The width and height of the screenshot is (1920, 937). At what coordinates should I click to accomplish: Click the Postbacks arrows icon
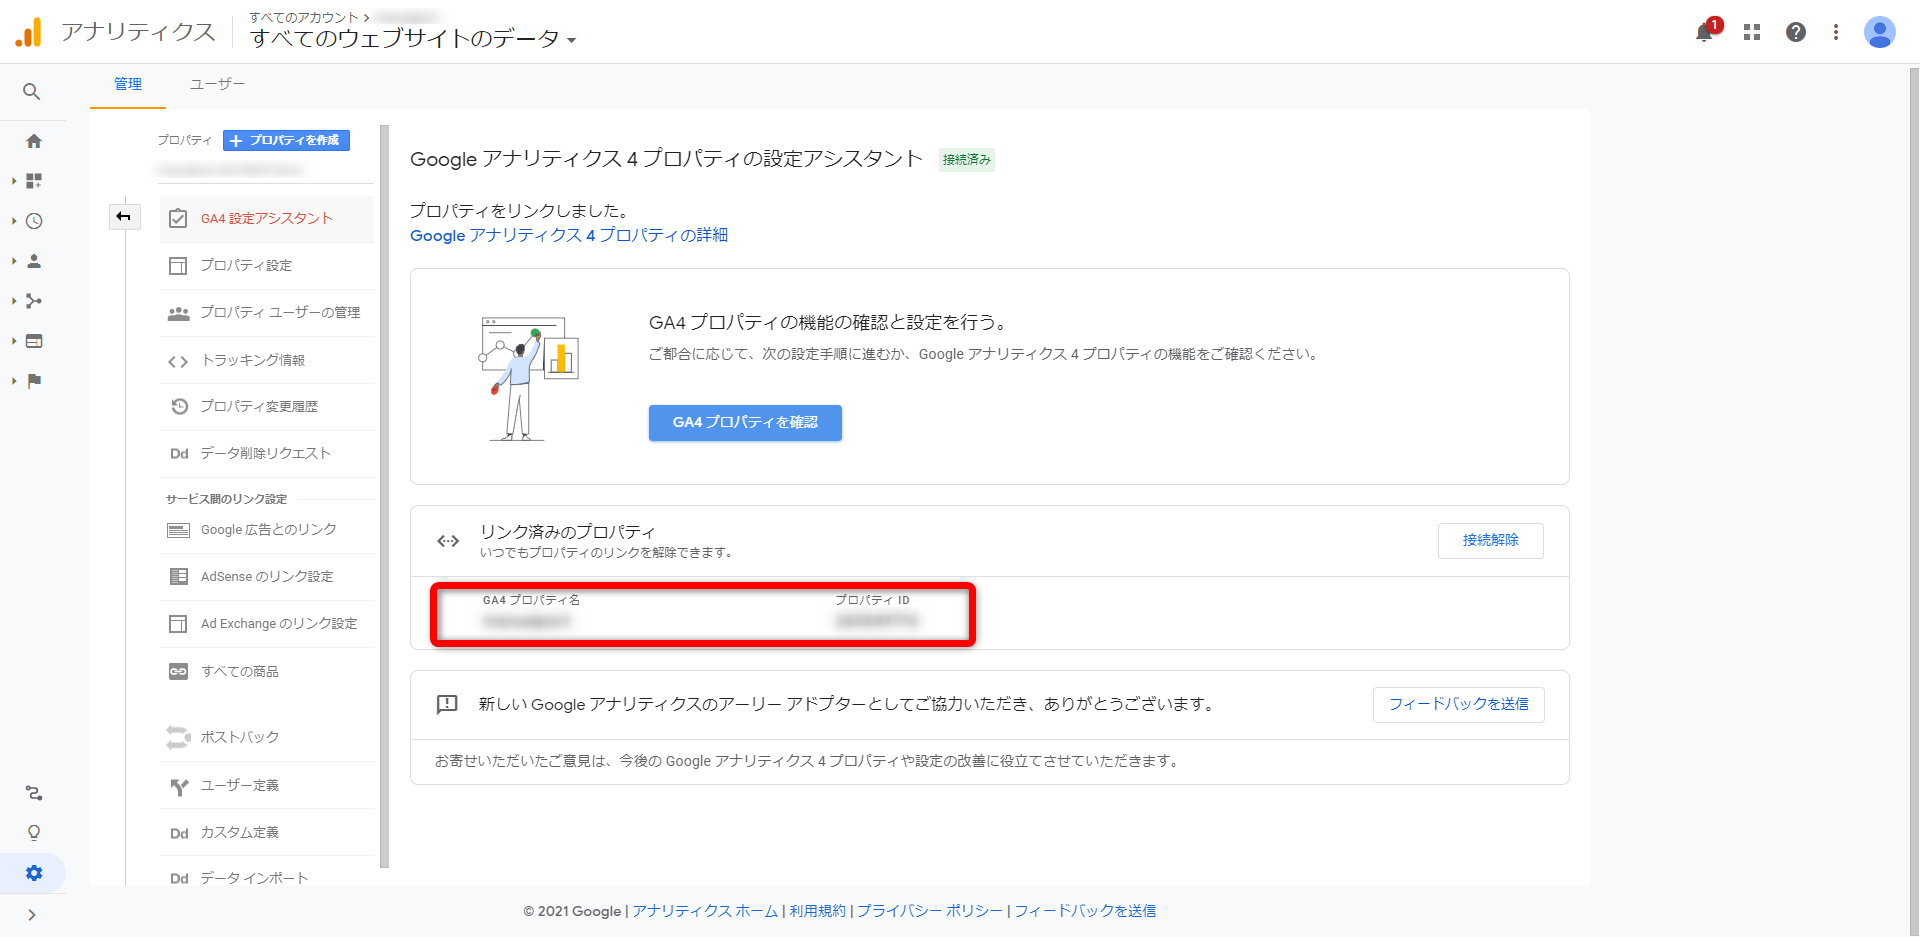[x=178, y=737]
